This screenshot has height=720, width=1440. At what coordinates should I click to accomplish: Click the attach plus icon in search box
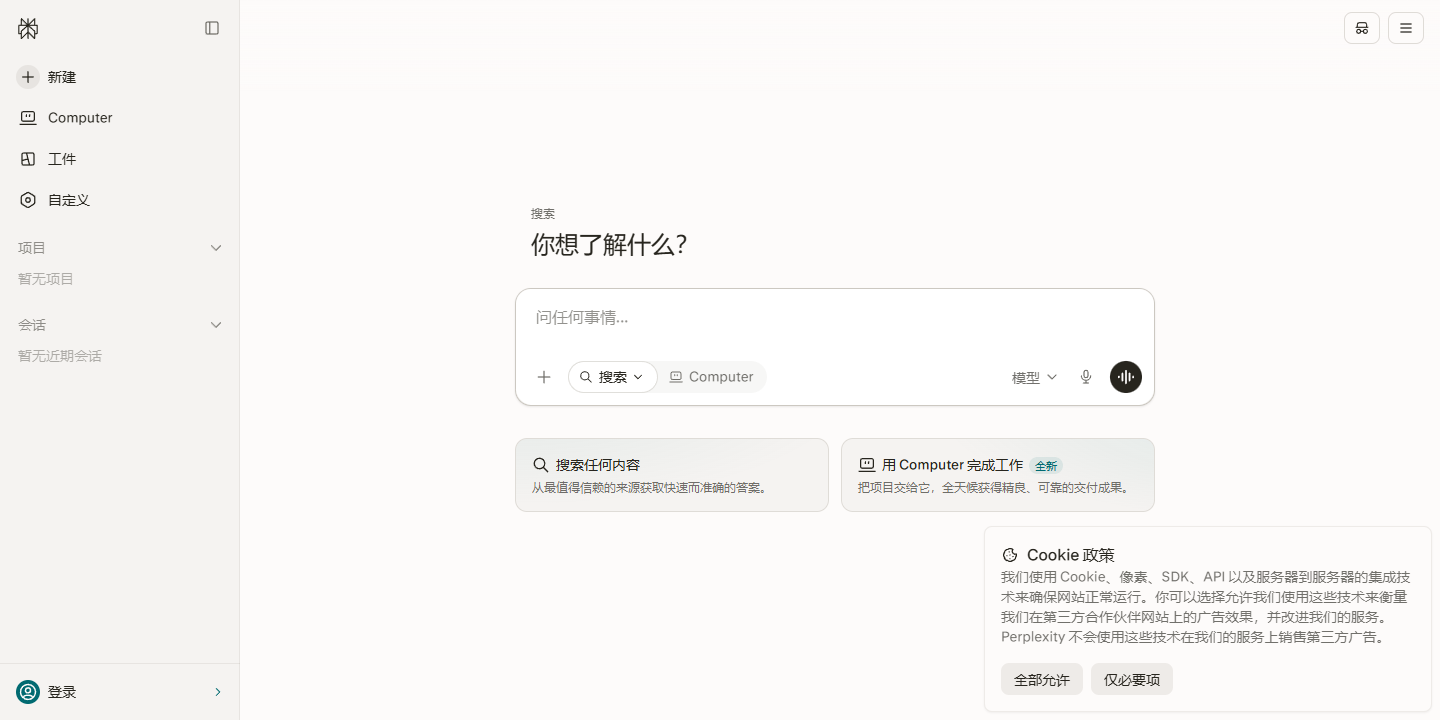point(544,377)
